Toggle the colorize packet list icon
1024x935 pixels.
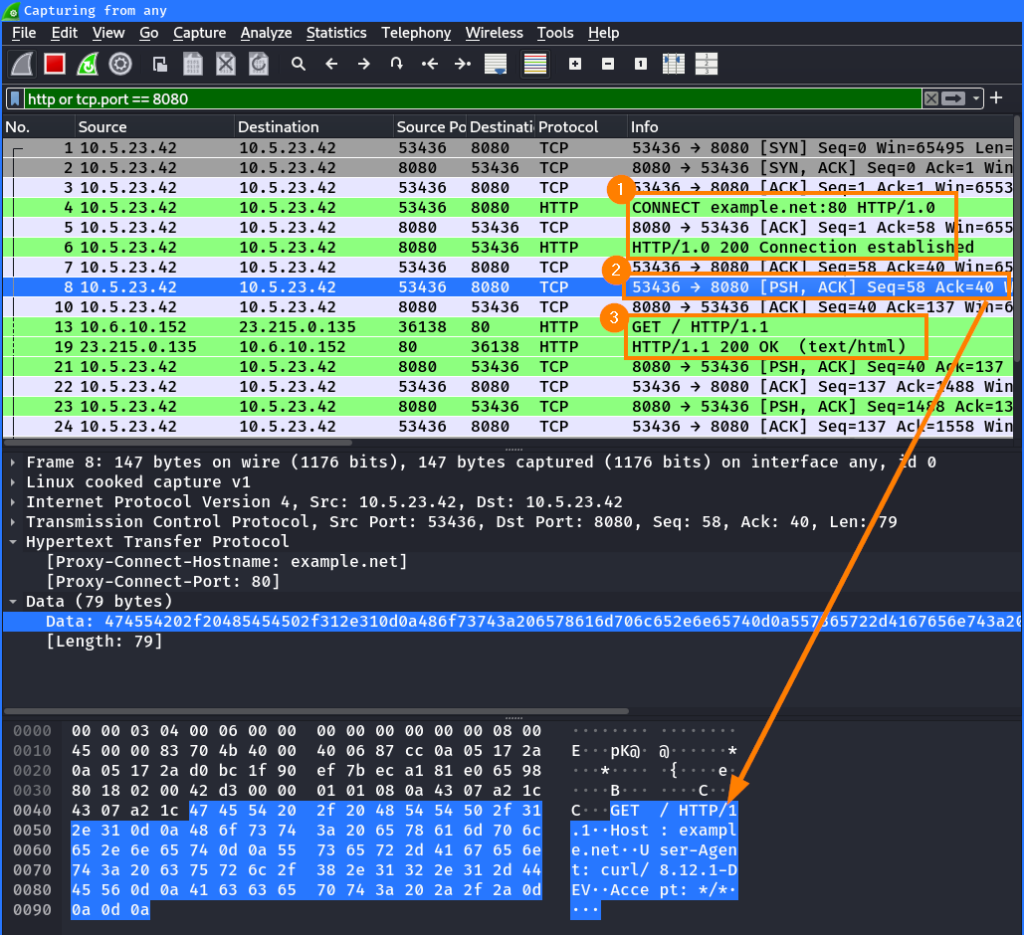tap(535, 64)
